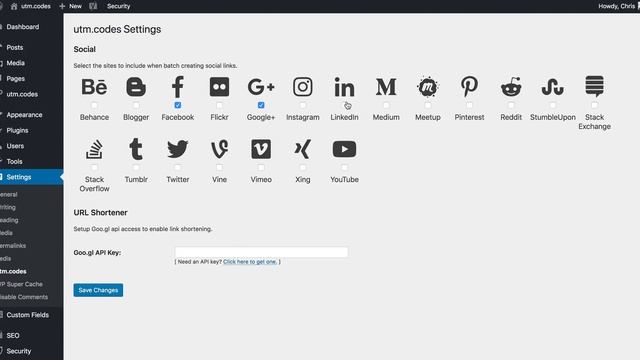Click the Medium logo icon
Screen dimensions: 640x360
click(x=386, y=87)
